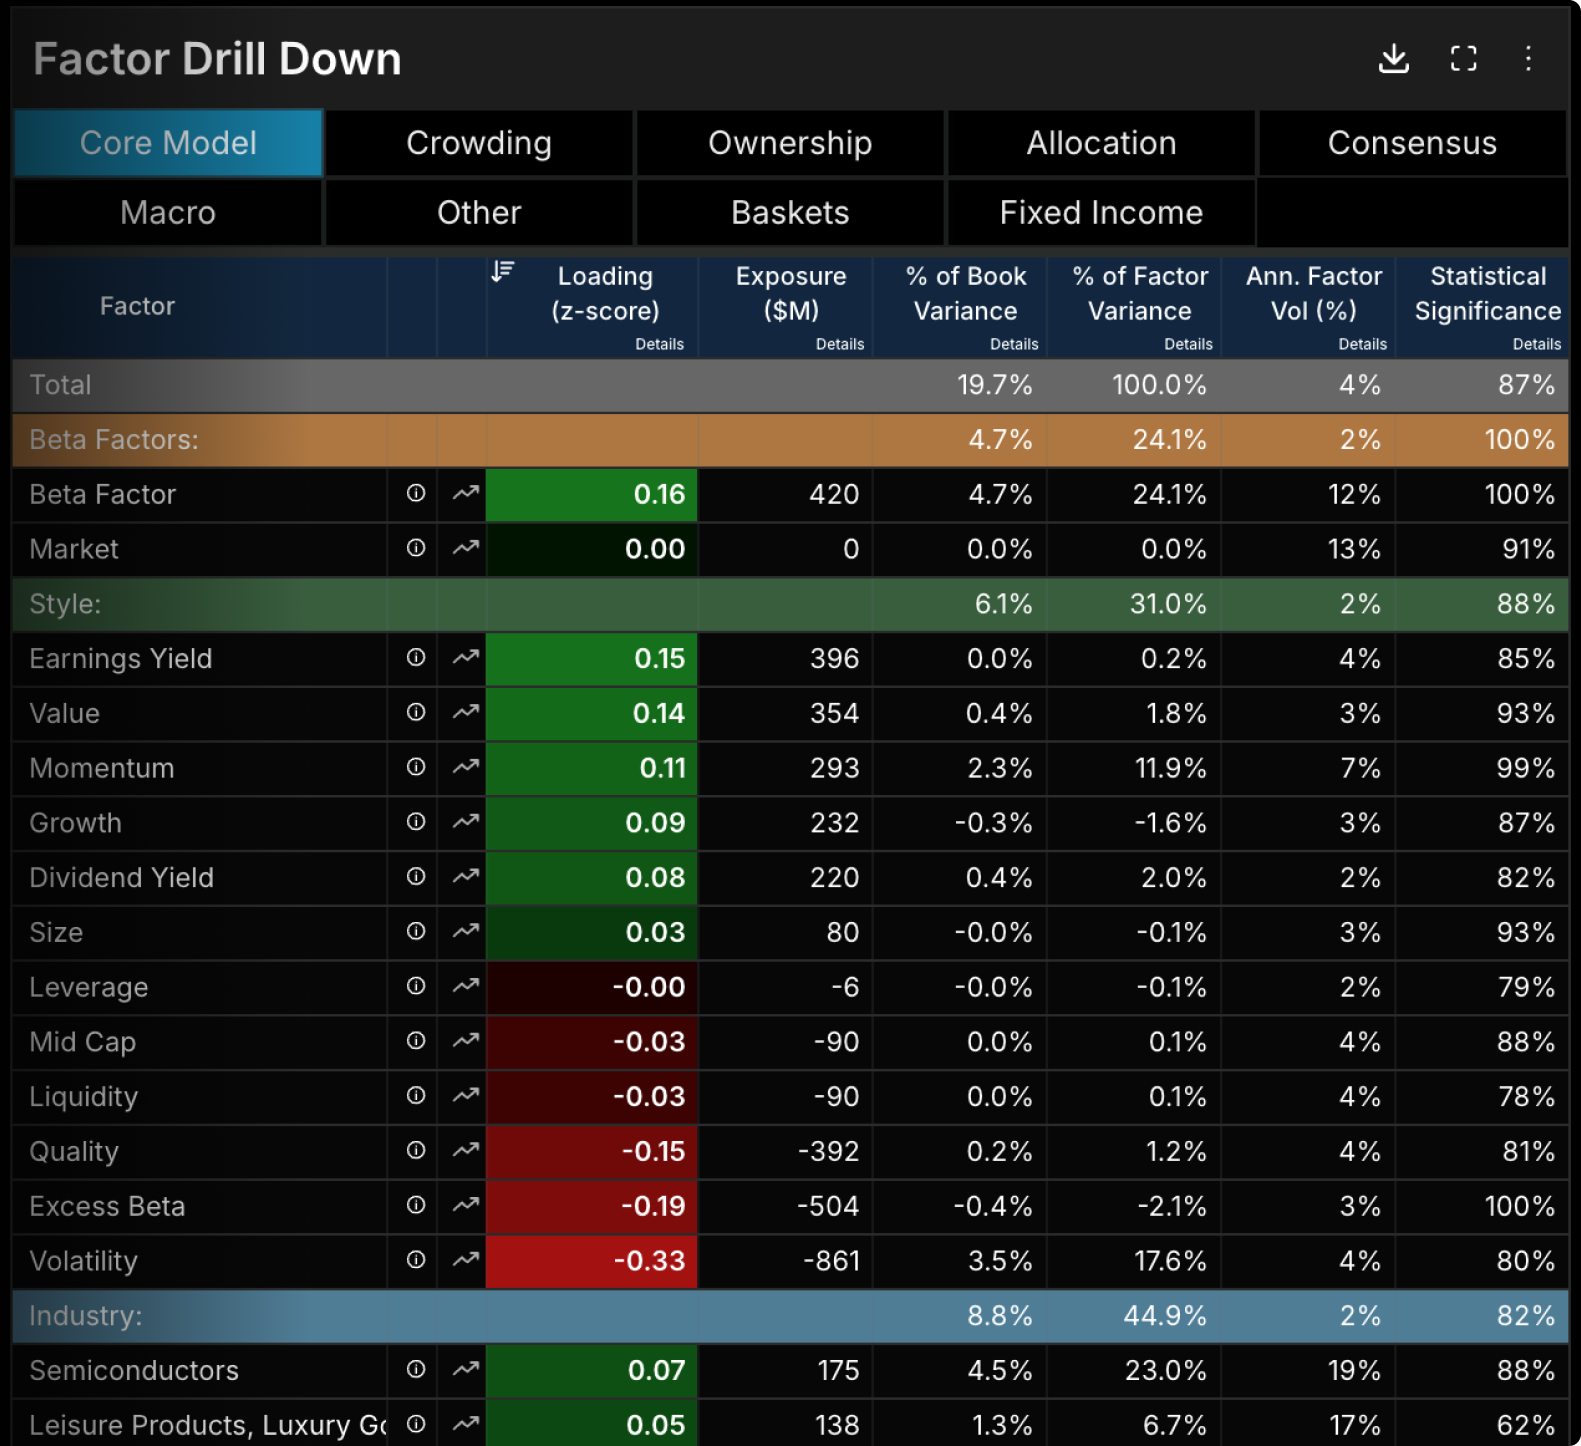Image resolution: width=1581 pixels, height=1446 pixels.
Task: Click the Factor column header
Action: click(138, 306)
